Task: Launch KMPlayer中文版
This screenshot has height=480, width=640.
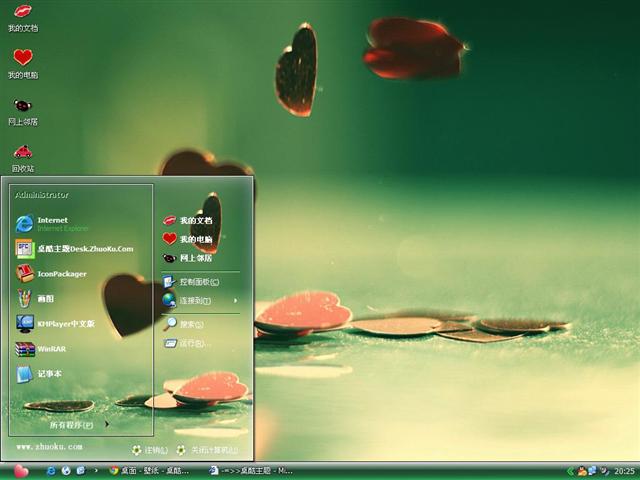Action: tap(65, 324)
